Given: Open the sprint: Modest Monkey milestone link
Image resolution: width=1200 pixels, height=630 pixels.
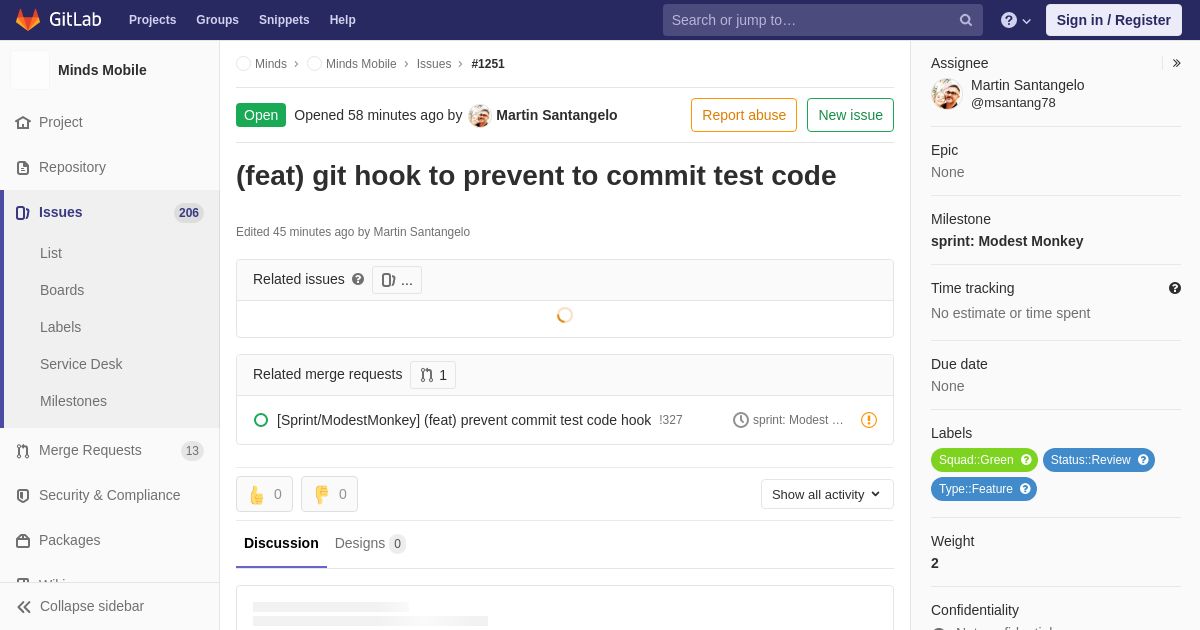Looking at the screenshot, I should [x=1007, y=241].
